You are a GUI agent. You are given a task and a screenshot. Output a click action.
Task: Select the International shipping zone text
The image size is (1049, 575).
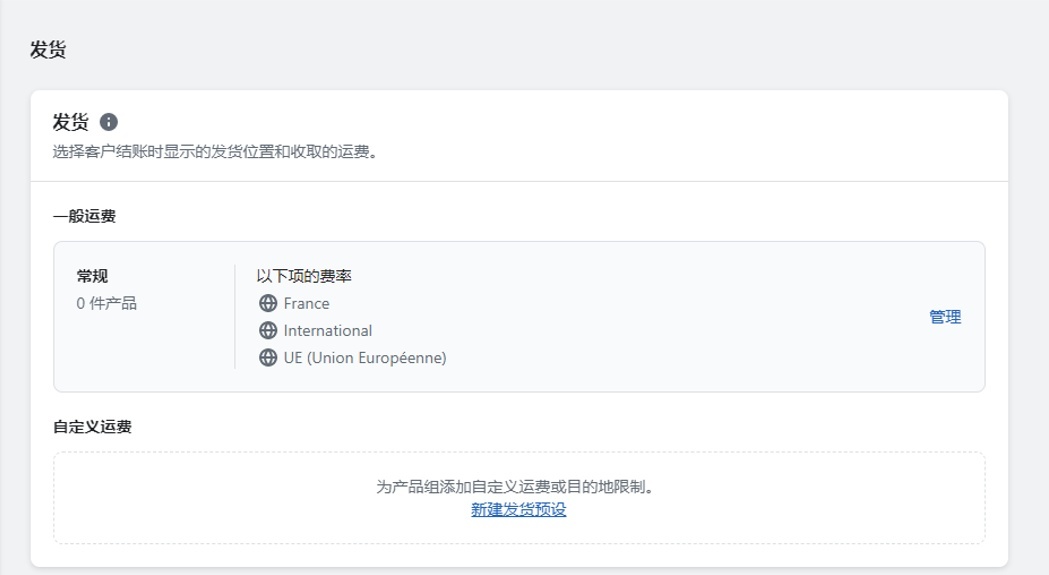tap(327, 330)
